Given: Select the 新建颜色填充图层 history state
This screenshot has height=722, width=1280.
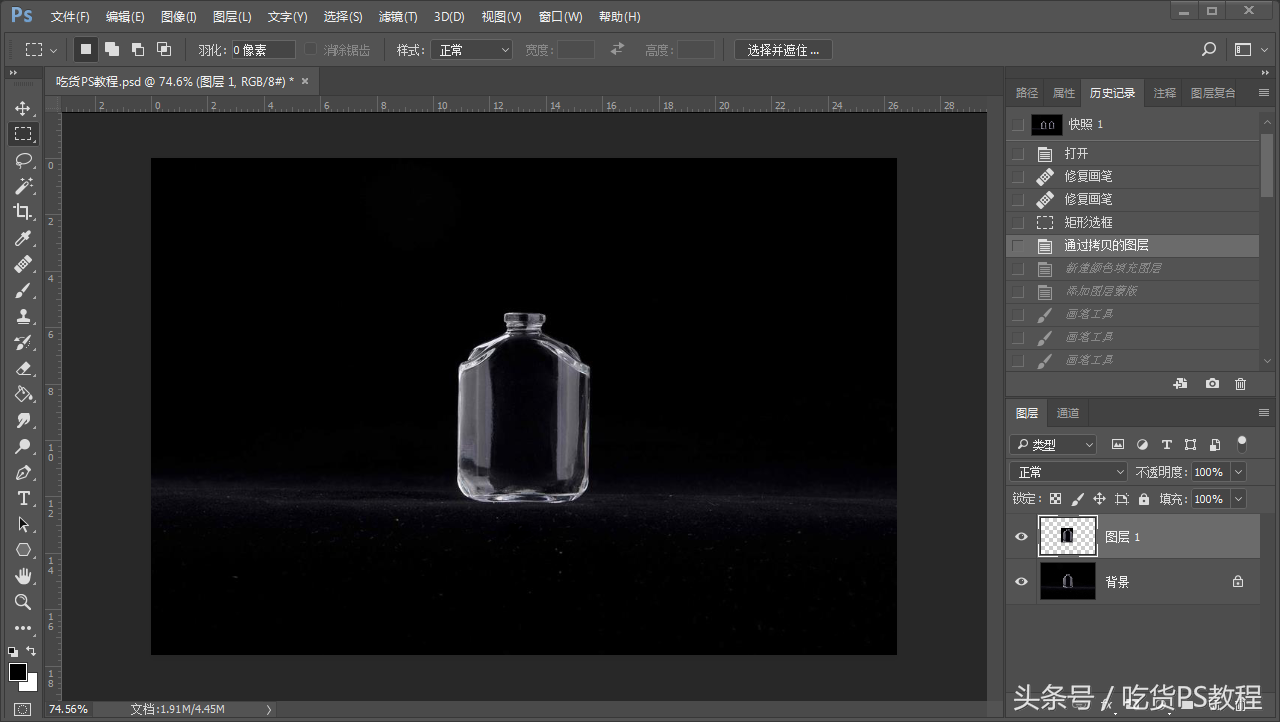Looking at the screenshot, I should pos(1132,268).
